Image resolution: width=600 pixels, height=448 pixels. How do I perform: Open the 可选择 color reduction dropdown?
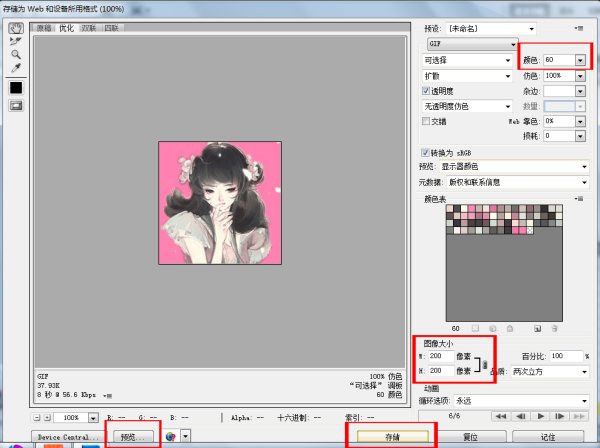coord(467,60)
